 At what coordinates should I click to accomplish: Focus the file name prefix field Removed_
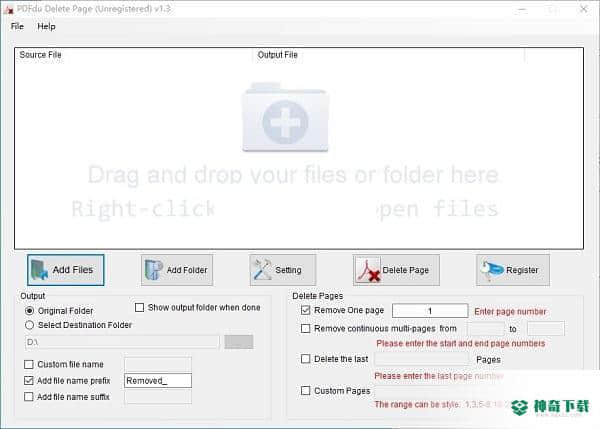pos(158,381)
